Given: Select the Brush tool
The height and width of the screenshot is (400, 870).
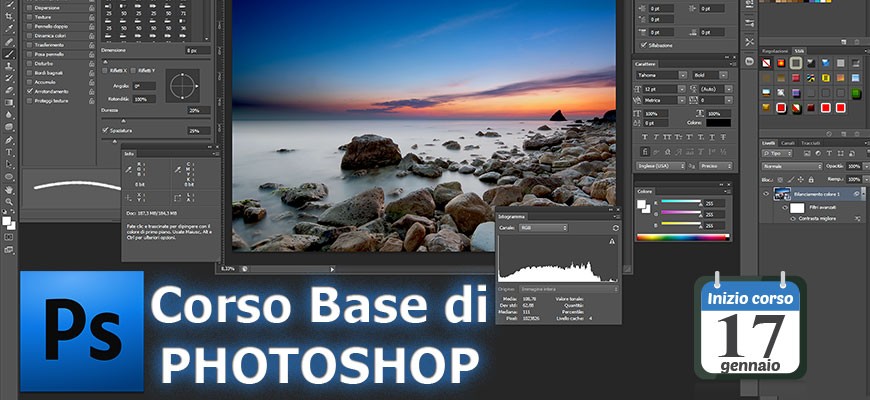Looking at the screenshot, I should pyautogui.click(x=9, y=54).
